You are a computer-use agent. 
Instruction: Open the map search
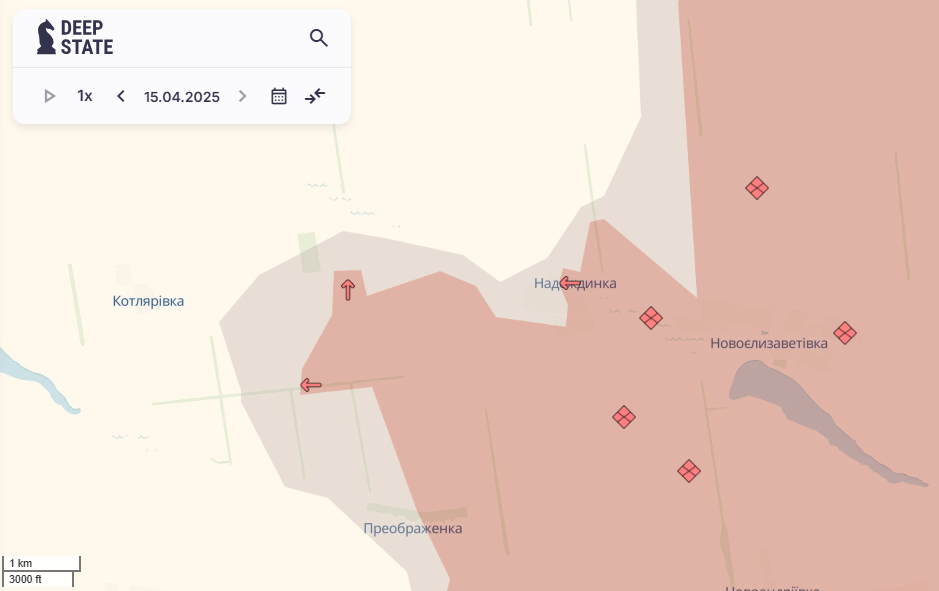coord(319,38)
